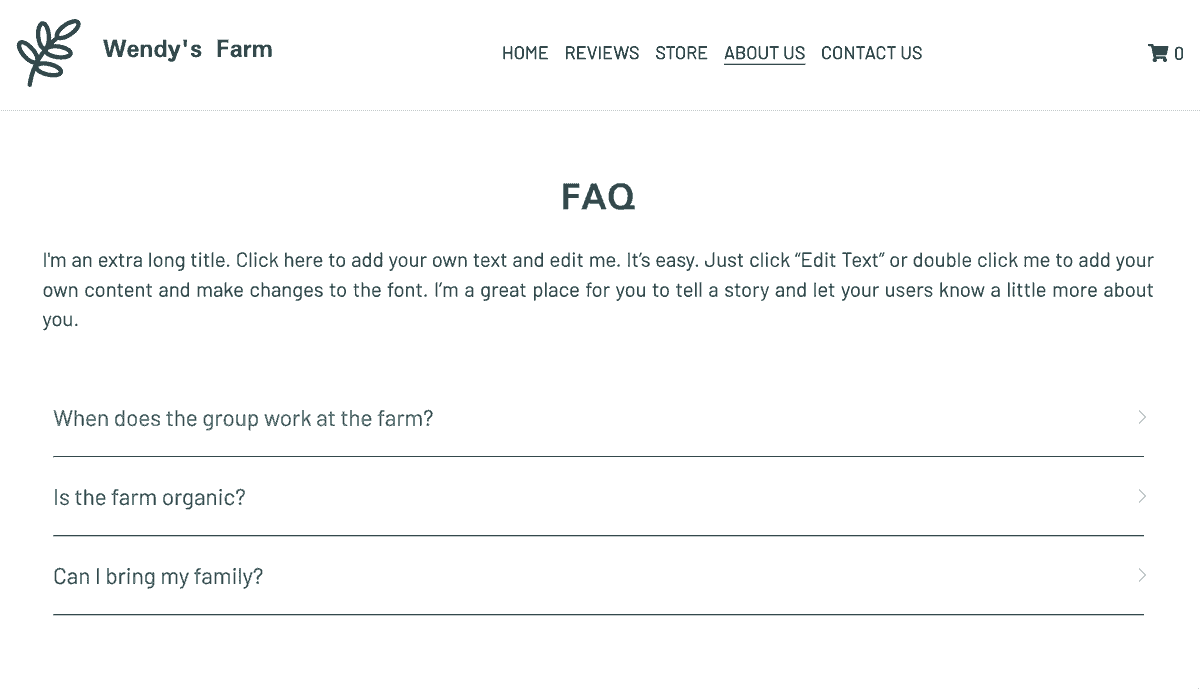The image size is (1200, 689).
Task: Navigate to the STORE menu item
Action: point(681,53)
